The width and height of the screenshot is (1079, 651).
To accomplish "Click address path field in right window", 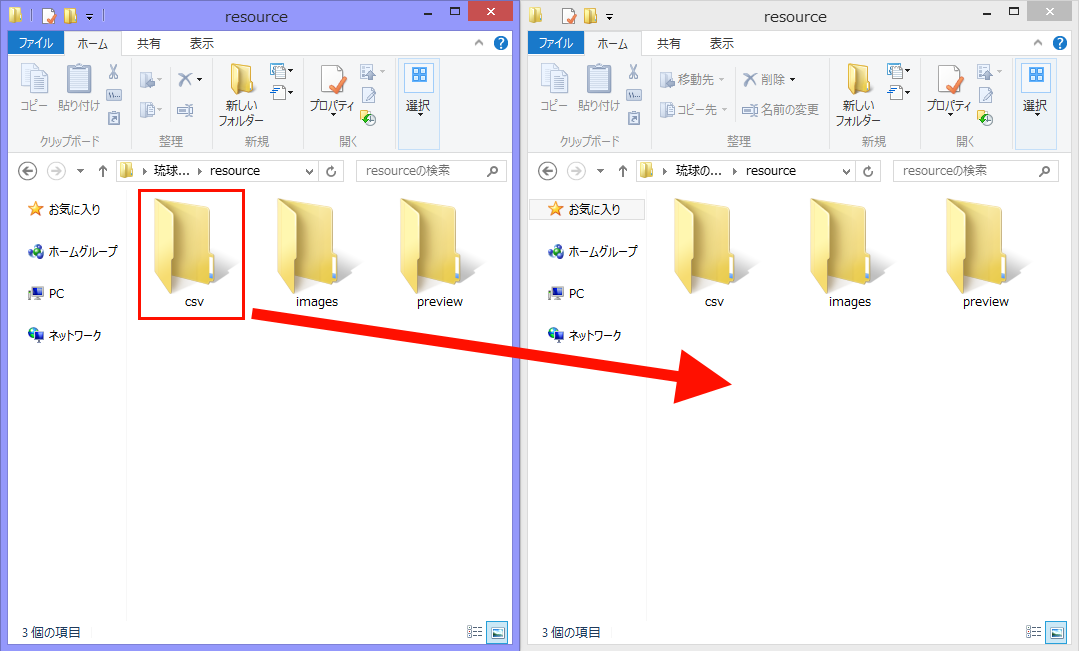I will (745, 171).
